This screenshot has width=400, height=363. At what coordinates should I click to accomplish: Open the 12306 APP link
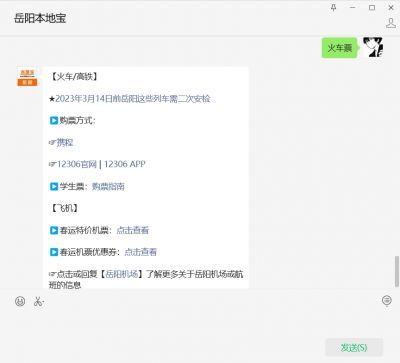click(x=125, y=164)
